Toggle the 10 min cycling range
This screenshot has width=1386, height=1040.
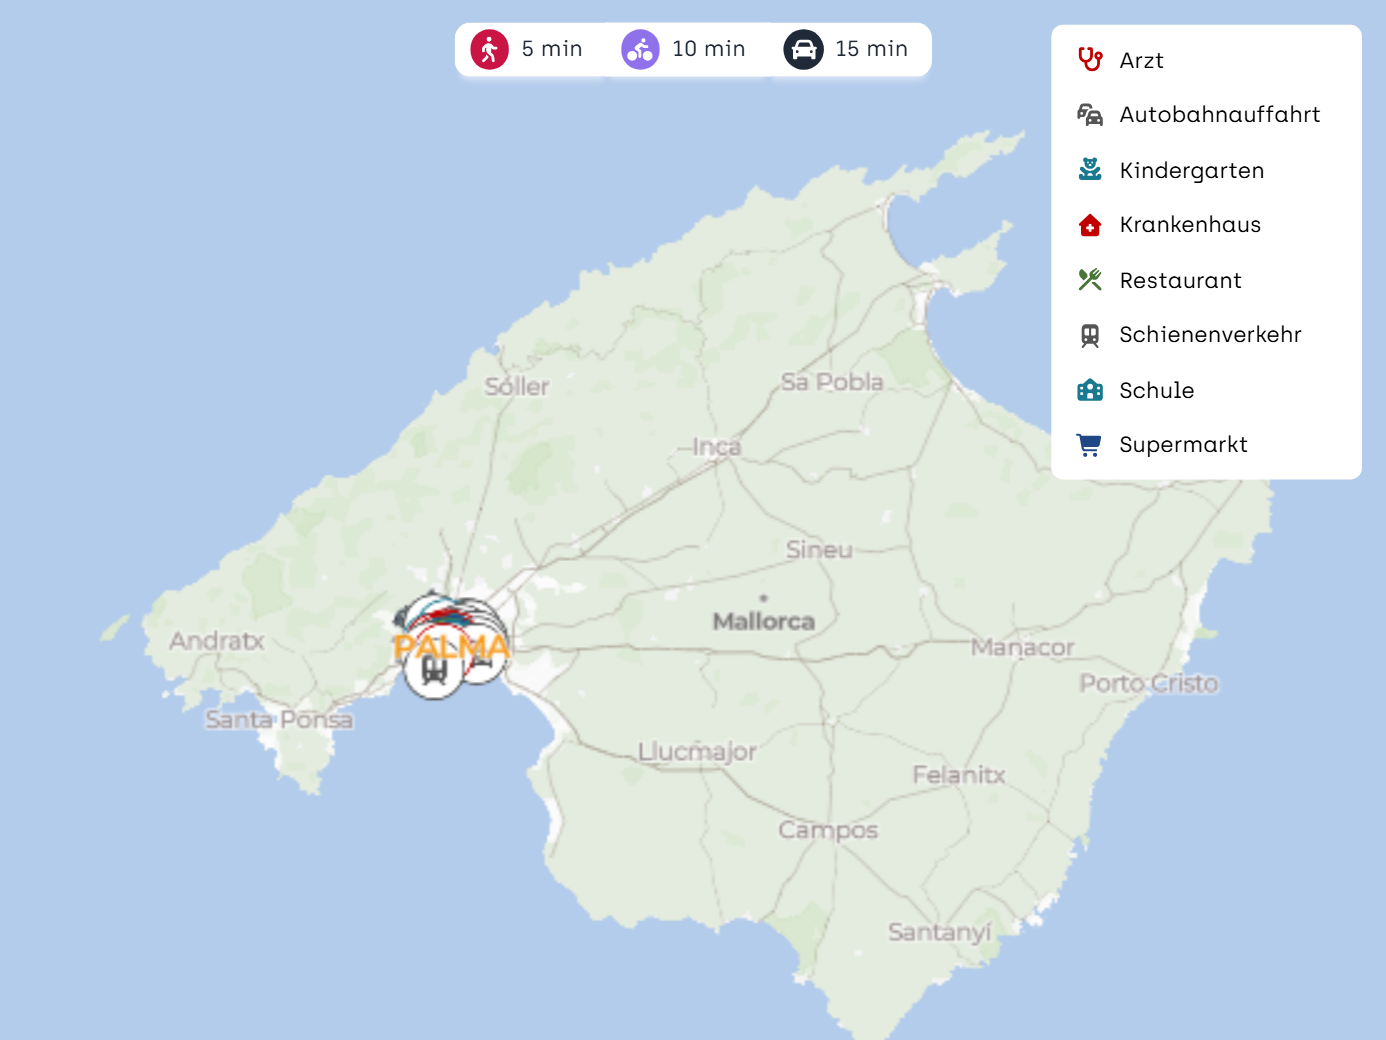684,49
